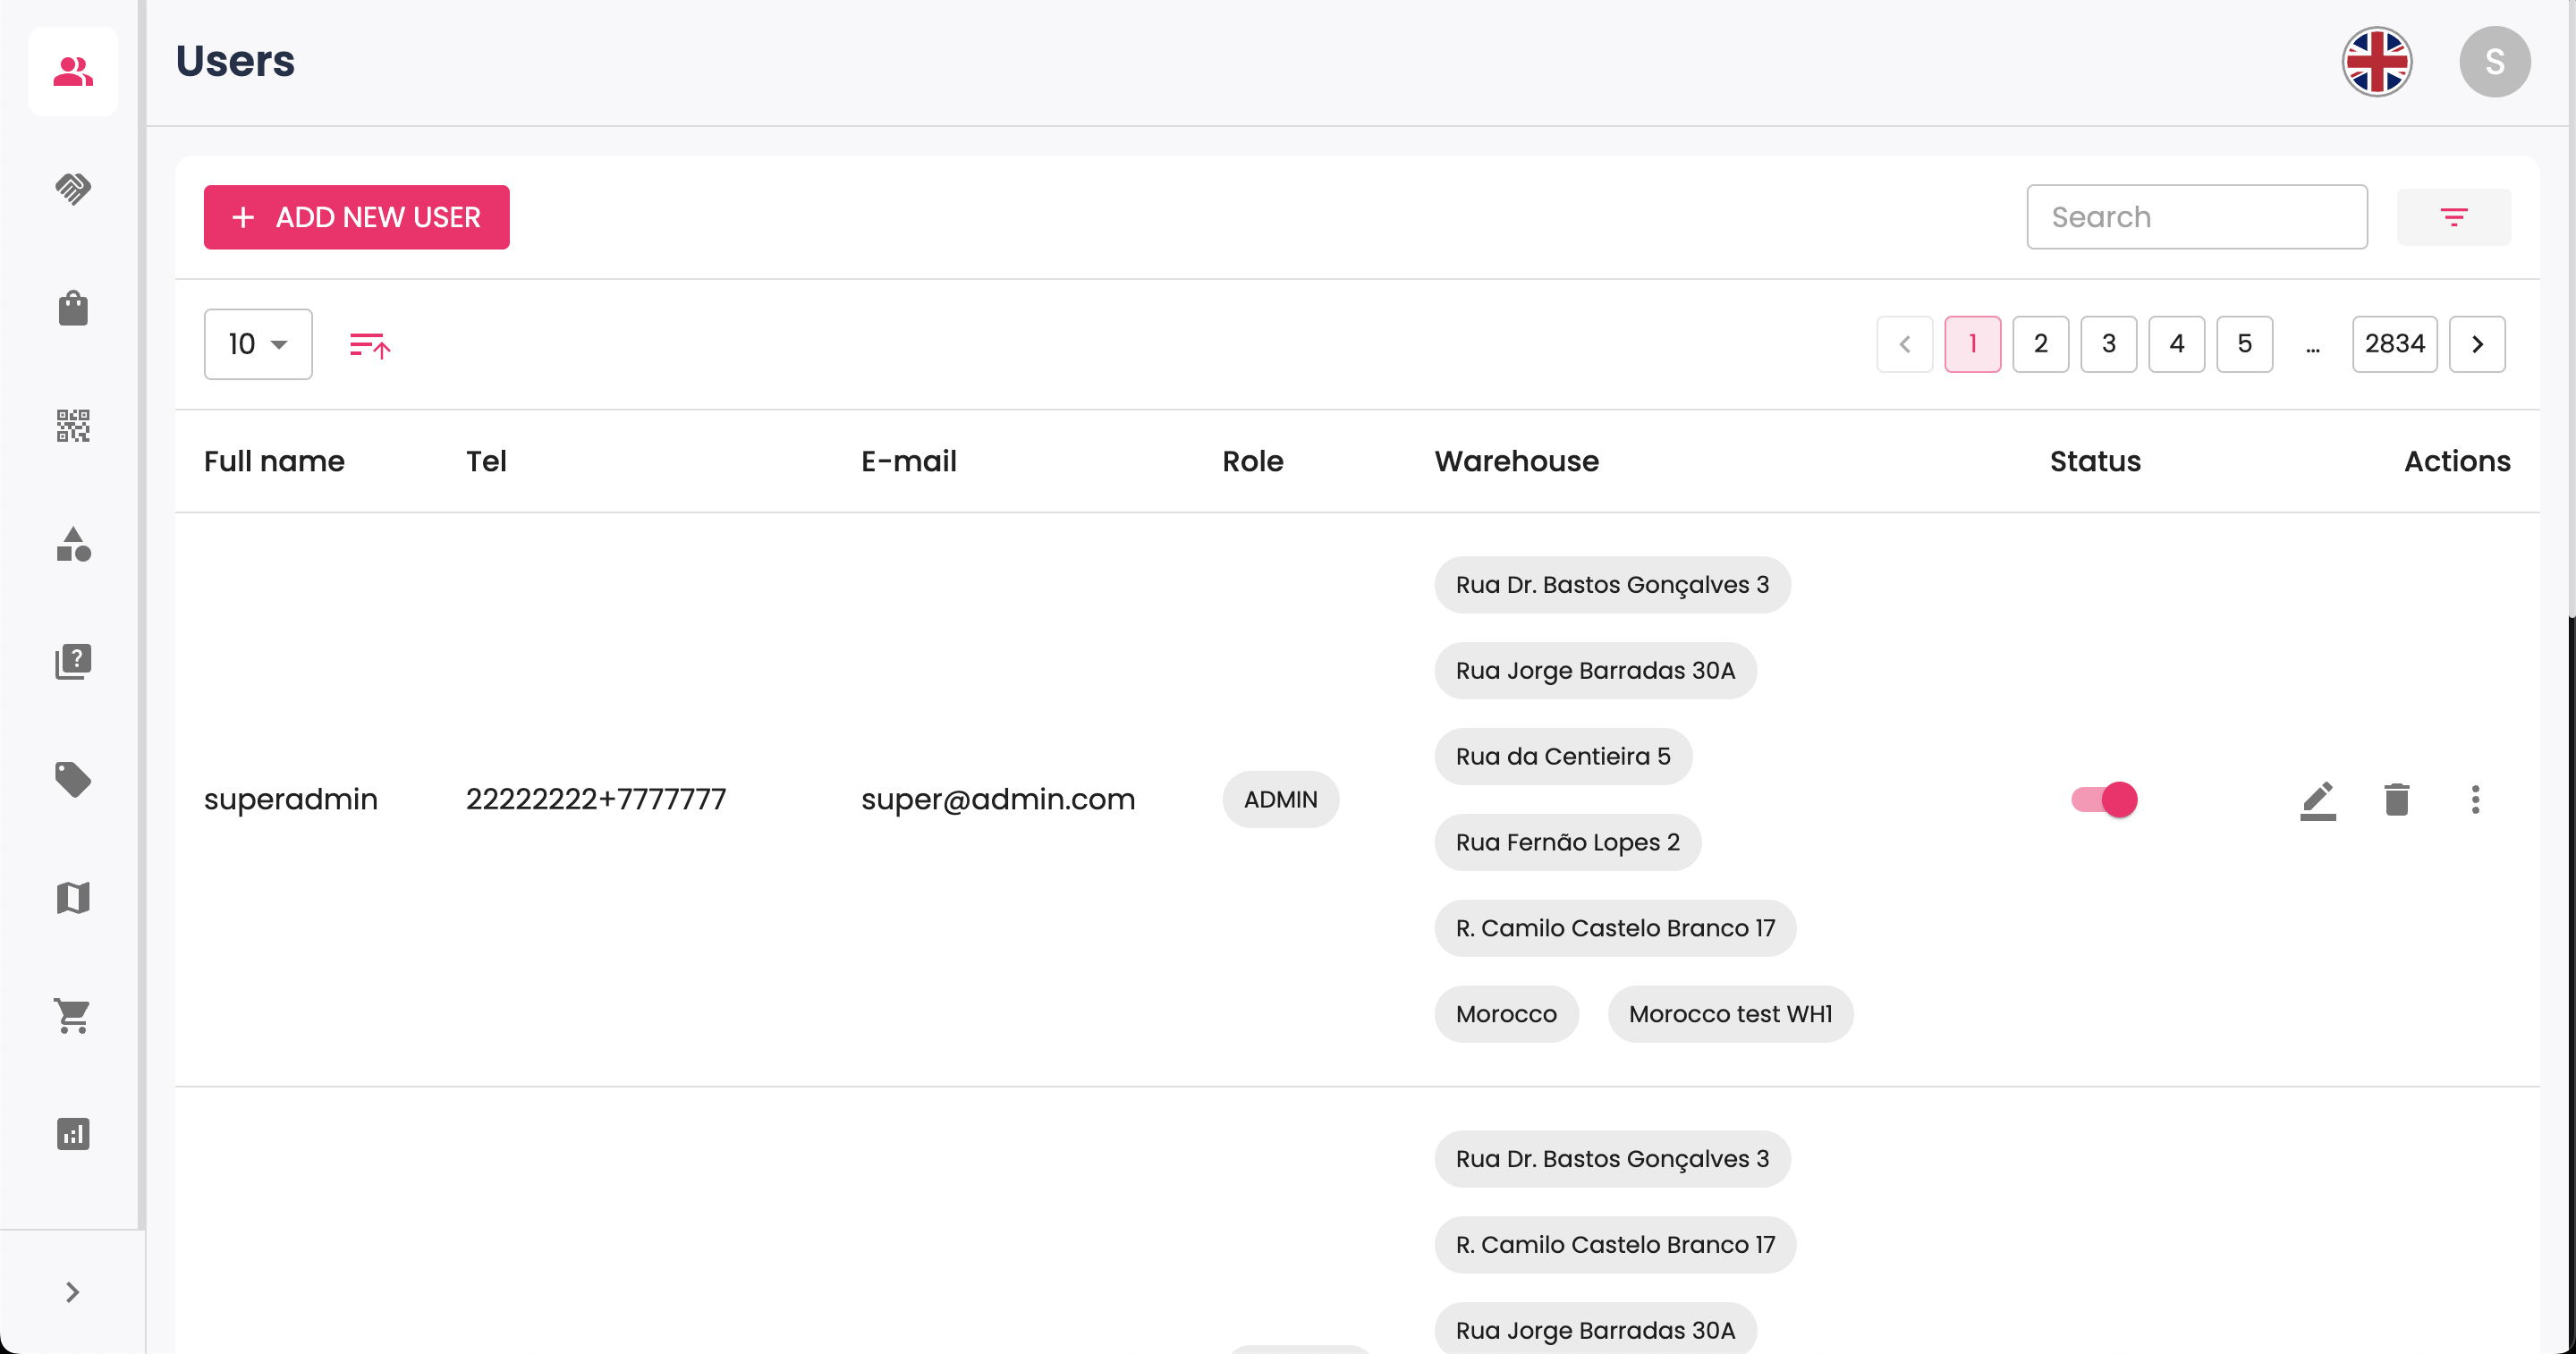Go to page 3 of users

[x=2108, y=344]
